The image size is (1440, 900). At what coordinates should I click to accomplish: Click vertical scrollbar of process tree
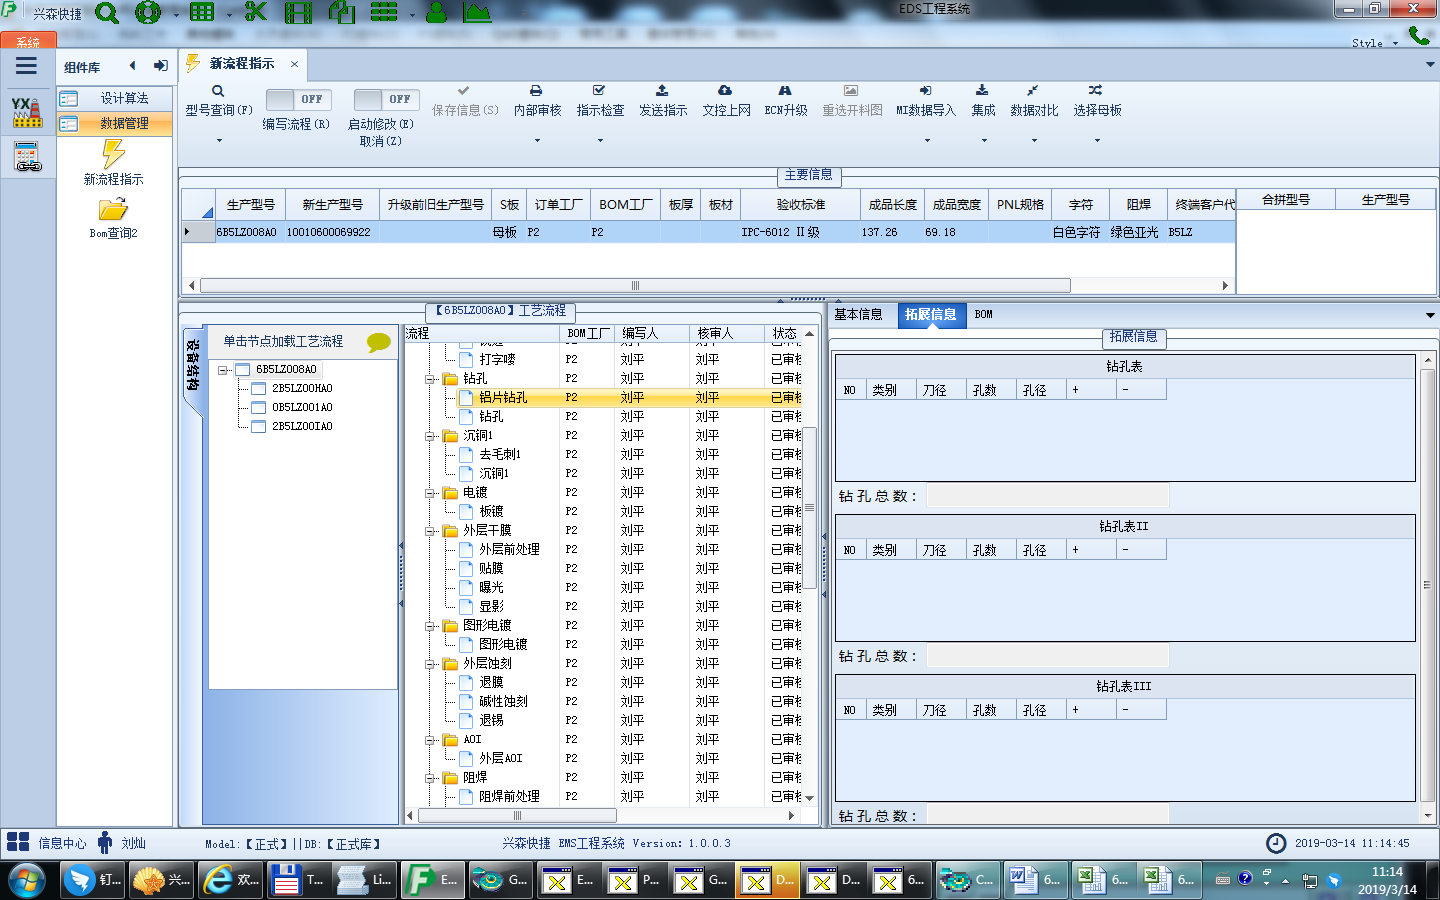[x=810, y=508]
